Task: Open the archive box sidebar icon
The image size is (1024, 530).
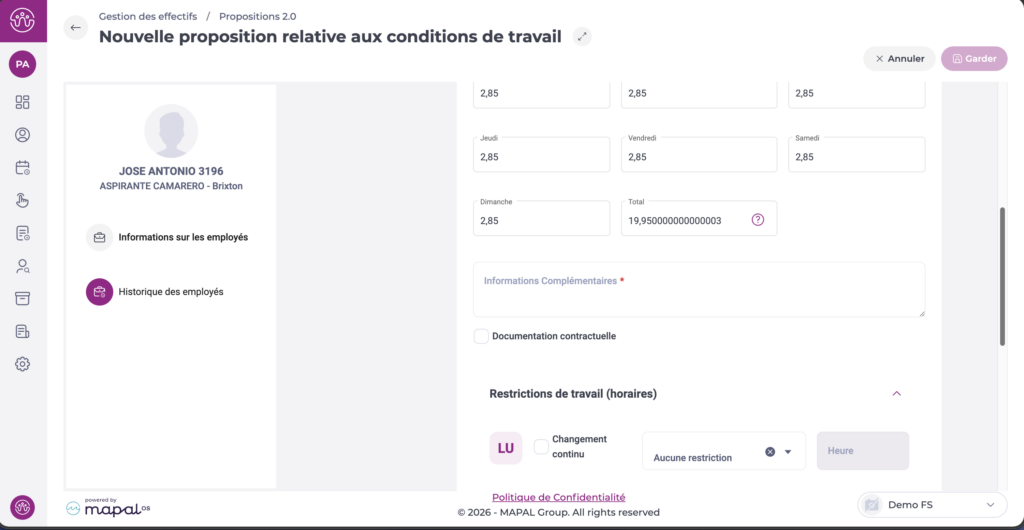Action: (x=23, y=298)
